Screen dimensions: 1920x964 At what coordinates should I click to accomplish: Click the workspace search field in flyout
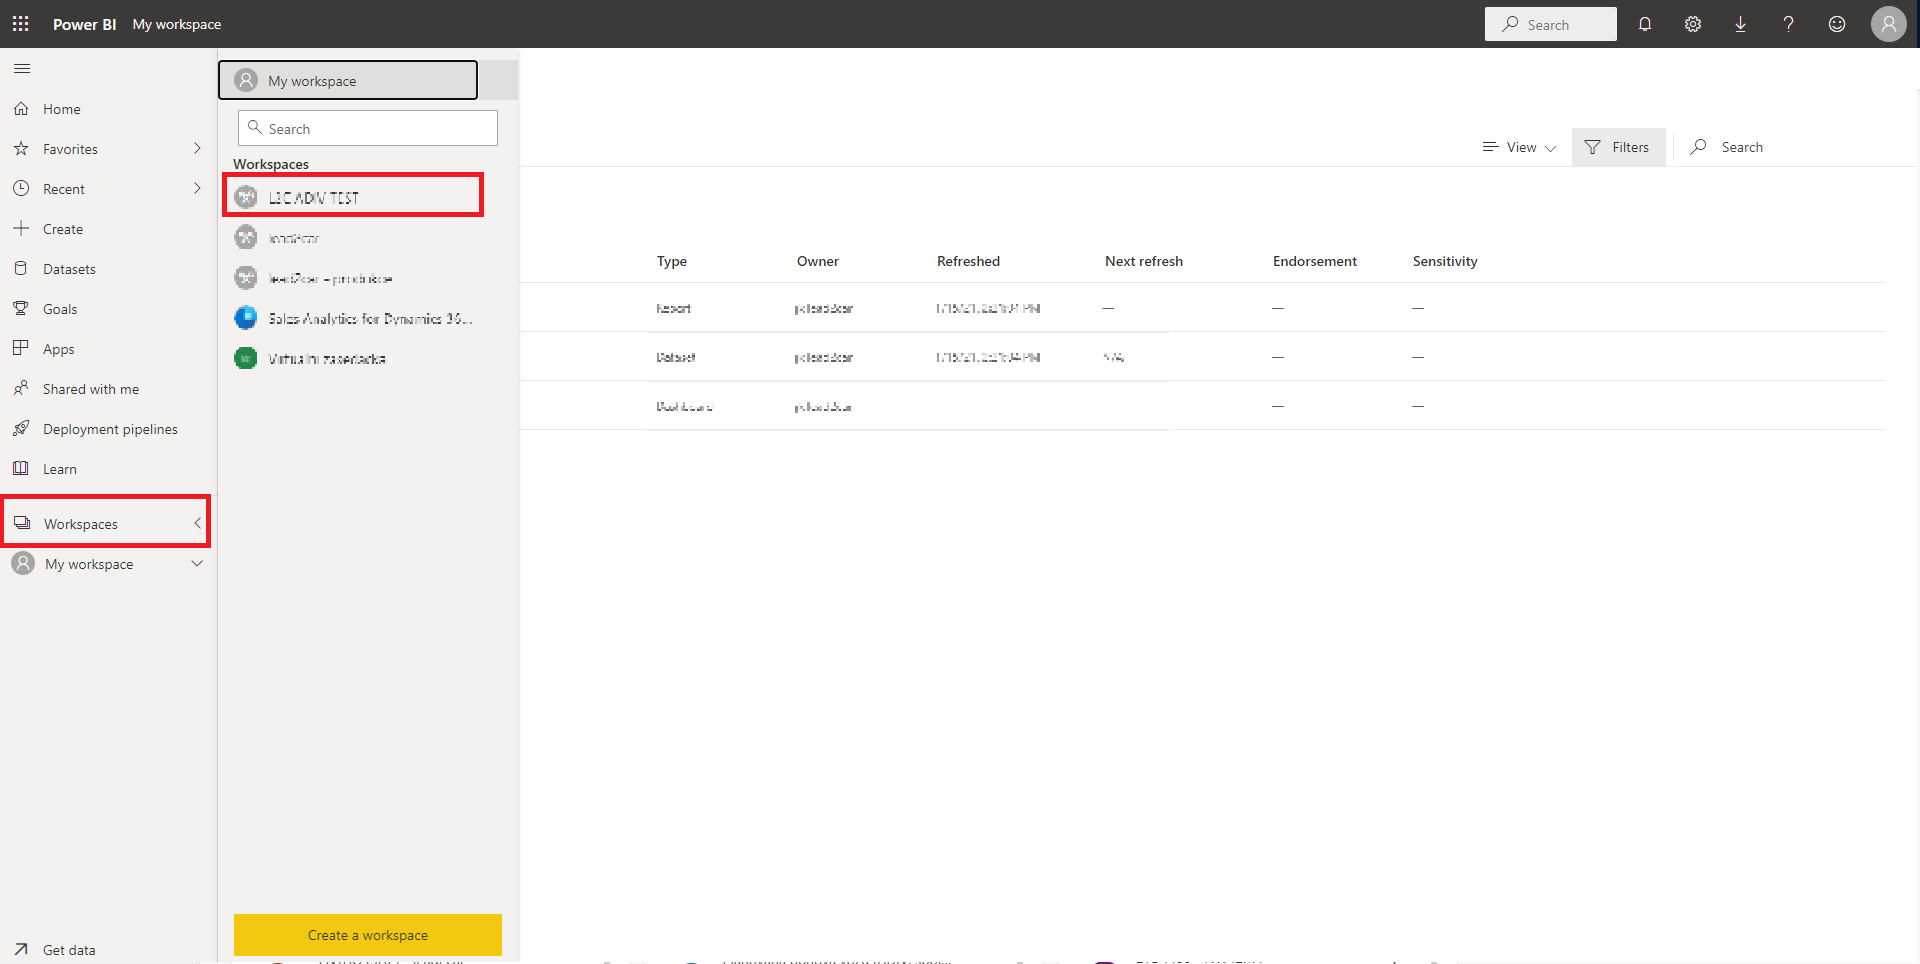click(x=368, y=129)
